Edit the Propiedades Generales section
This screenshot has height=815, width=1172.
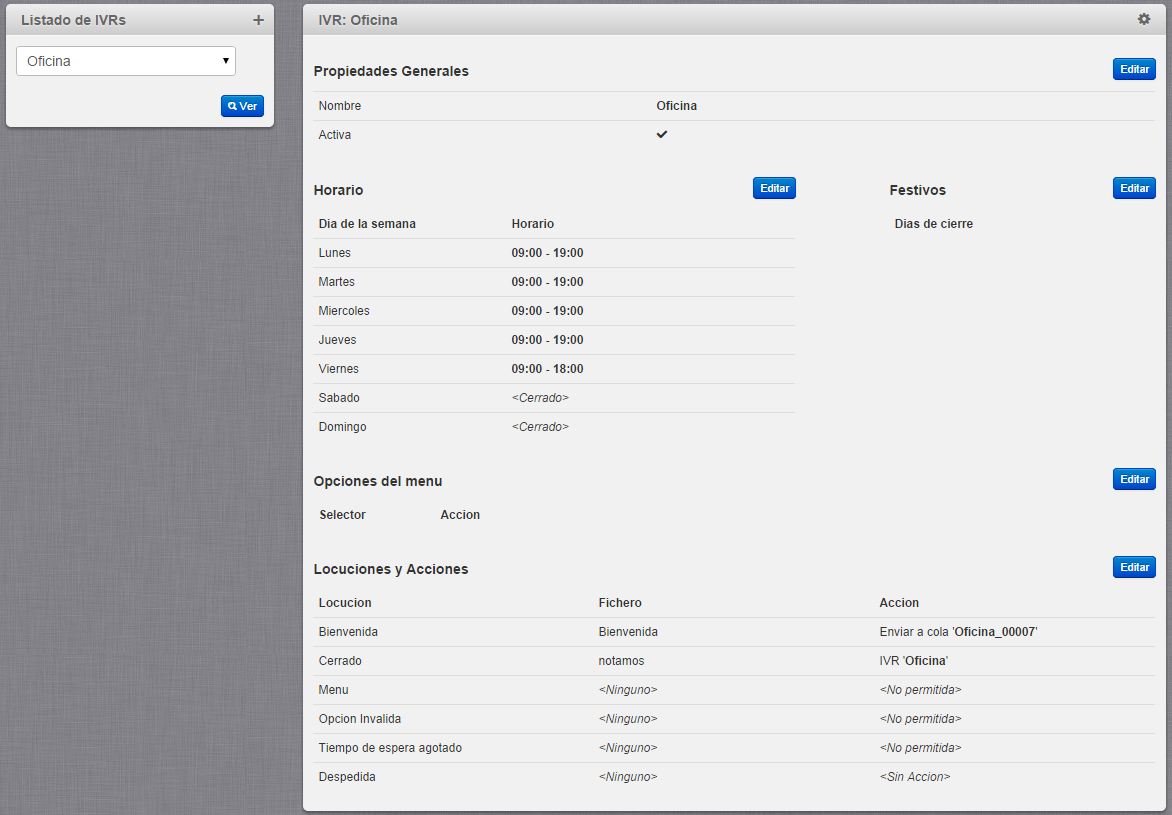click(x=1134, y=69)
